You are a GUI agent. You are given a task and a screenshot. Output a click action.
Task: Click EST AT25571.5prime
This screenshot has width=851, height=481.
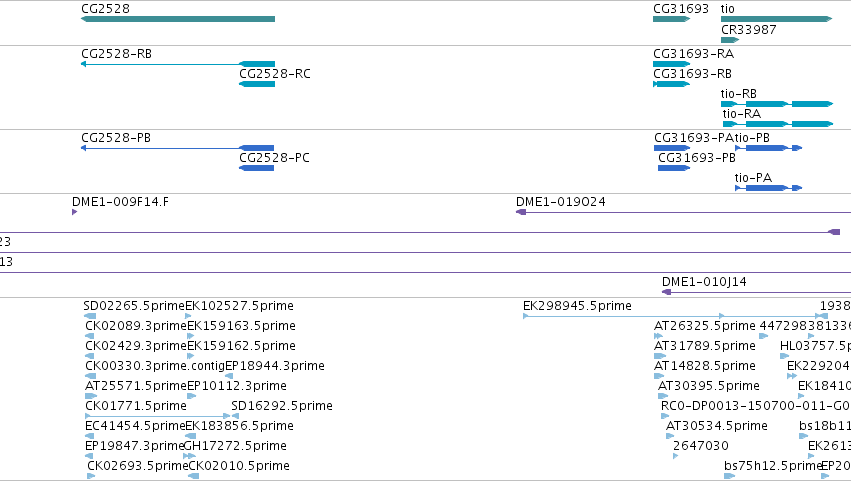tap(136, 386)
